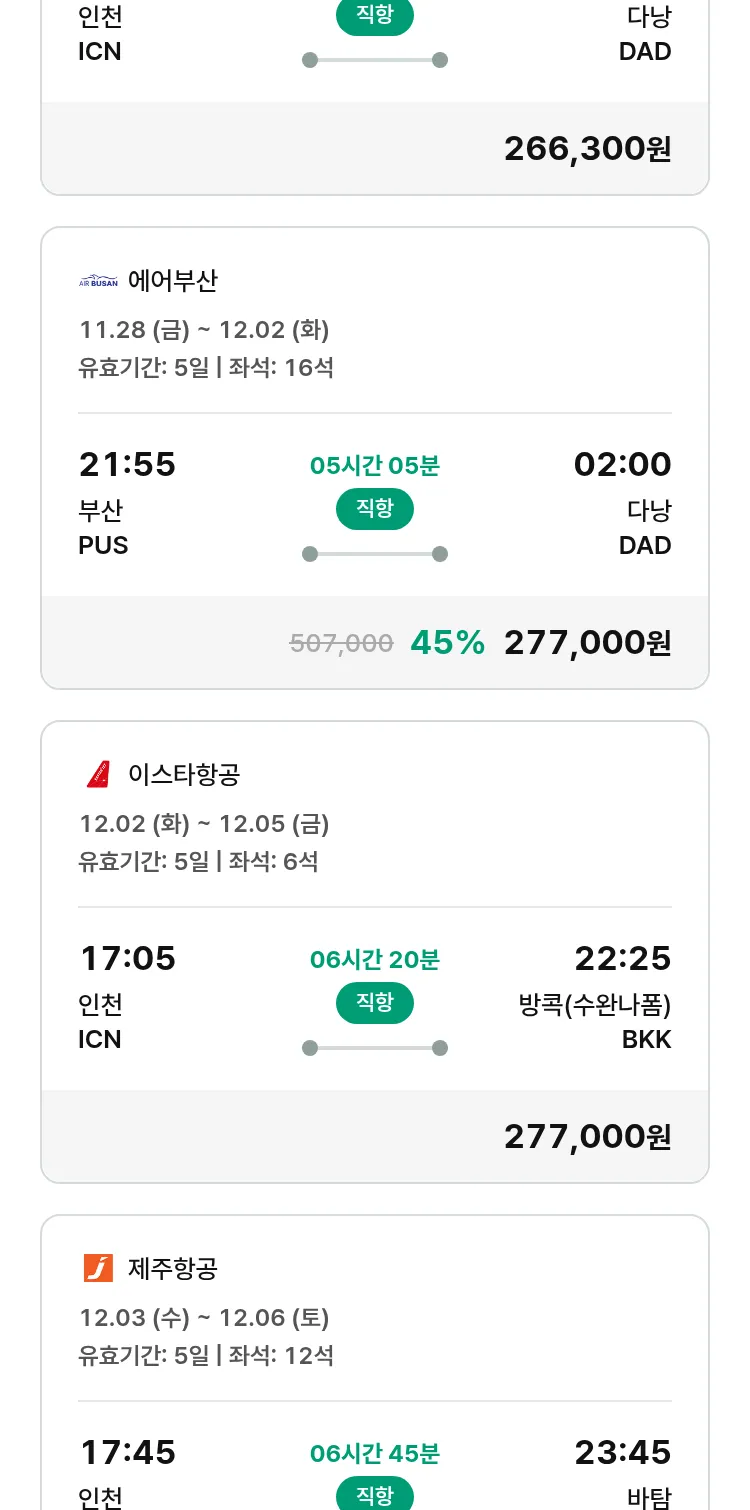This screenshot has width=750, height=1510.
Task: Click the red Eastar Jet logo
Action: pyautogui.click(x=98, y=774)
